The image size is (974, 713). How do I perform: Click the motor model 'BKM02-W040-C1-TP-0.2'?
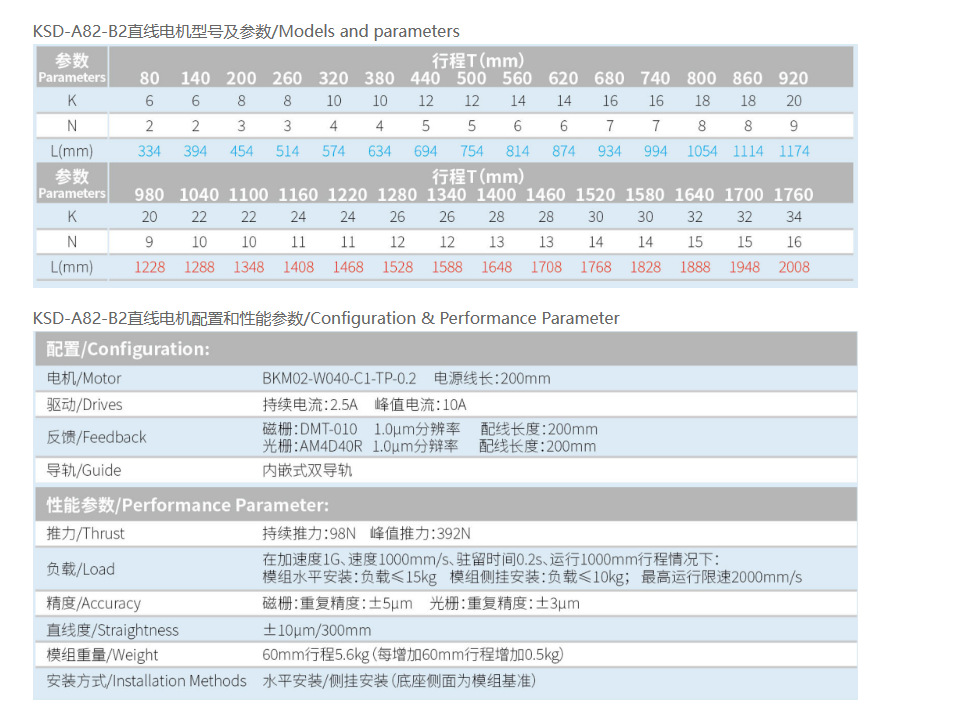pyautogui.click(x=339, y=378)
